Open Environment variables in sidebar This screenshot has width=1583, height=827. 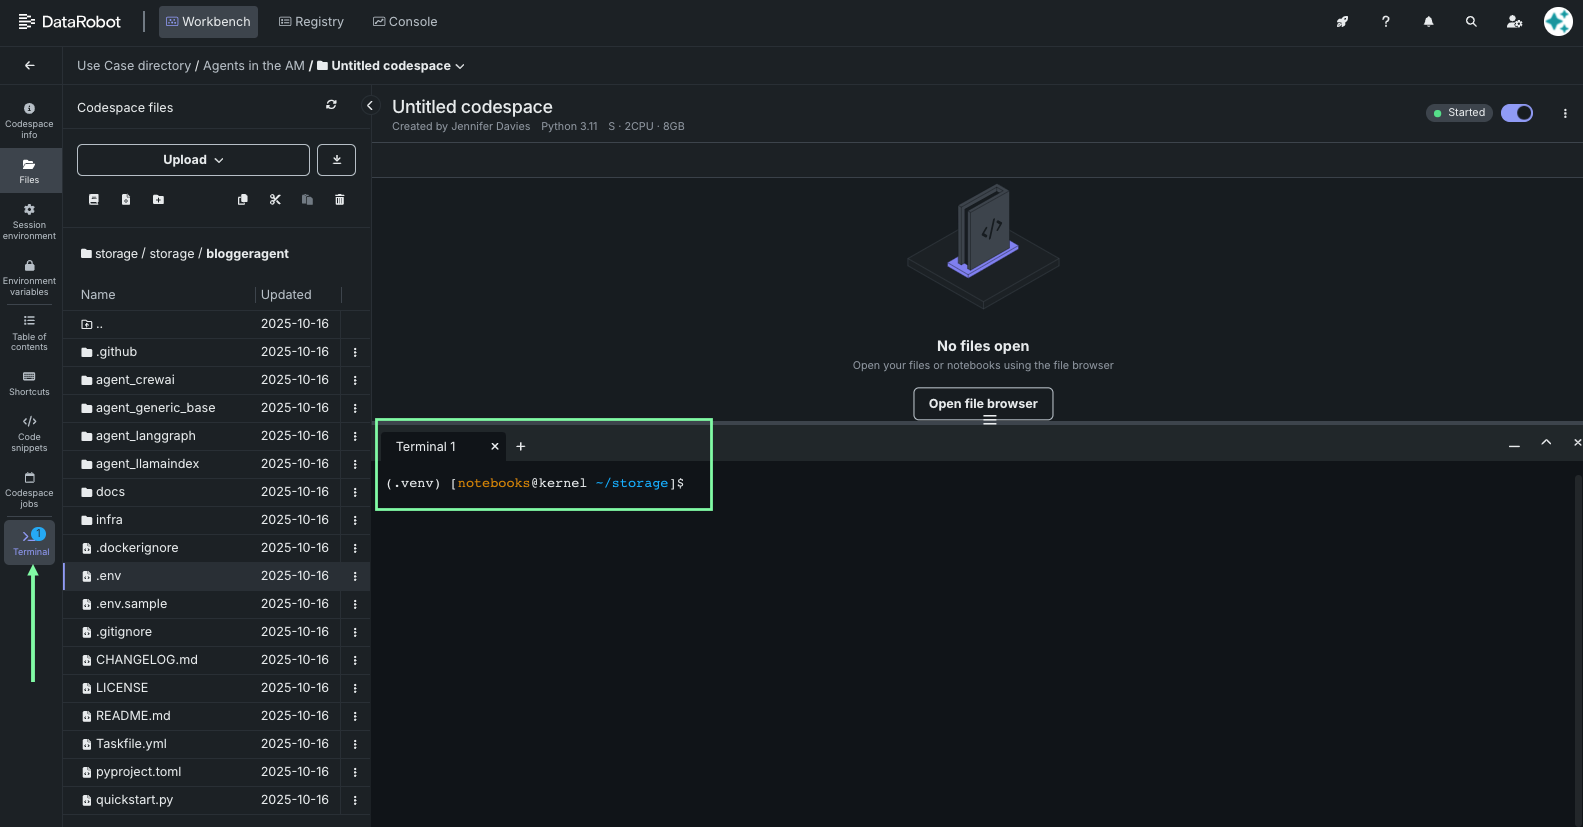point(30,277)
